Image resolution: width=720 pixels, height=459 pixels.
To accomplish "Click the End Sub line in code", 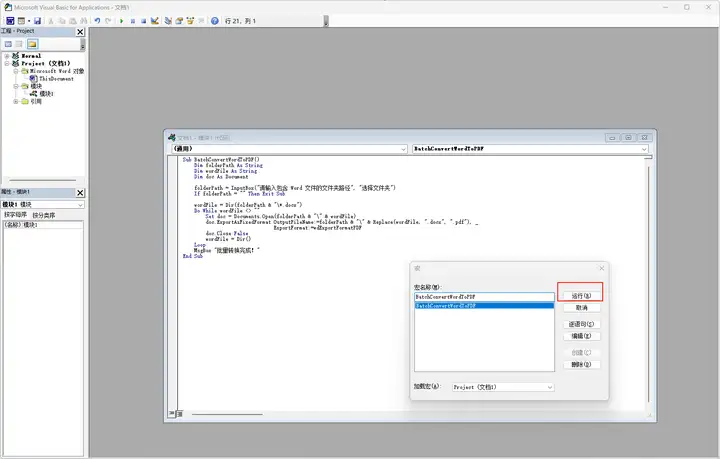I will (192, 257).
